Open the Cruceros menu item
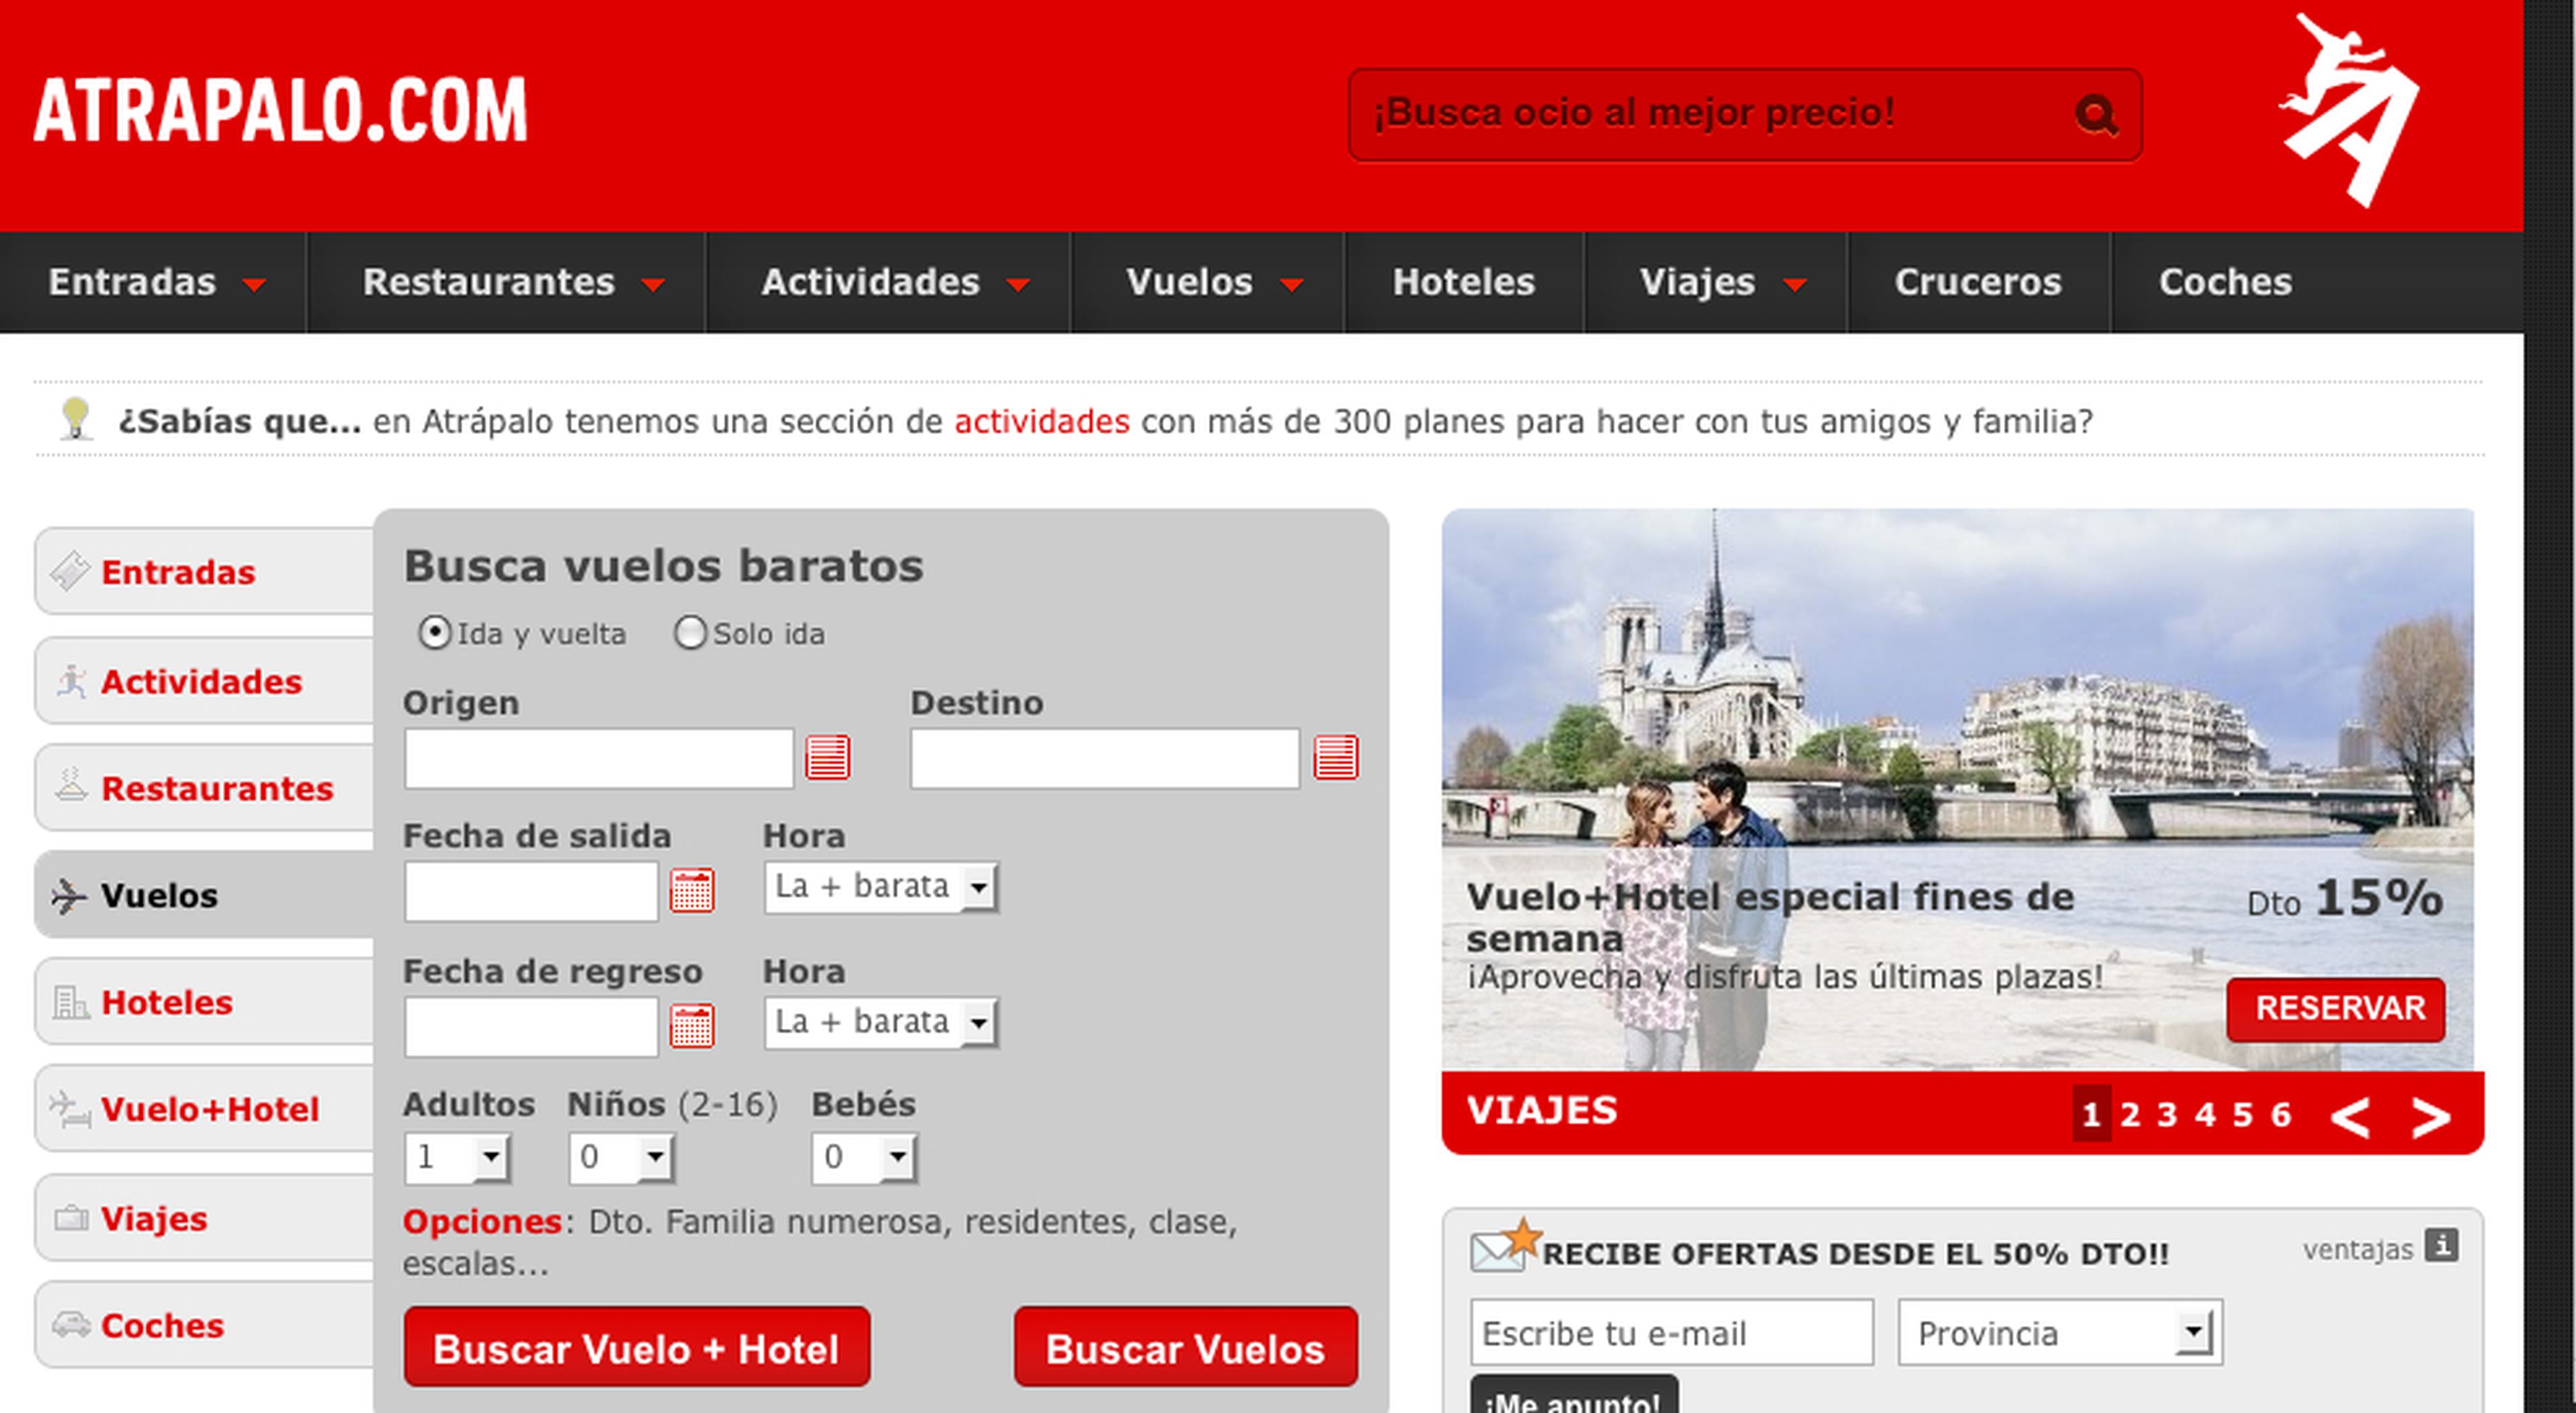 click(1977, 282)
